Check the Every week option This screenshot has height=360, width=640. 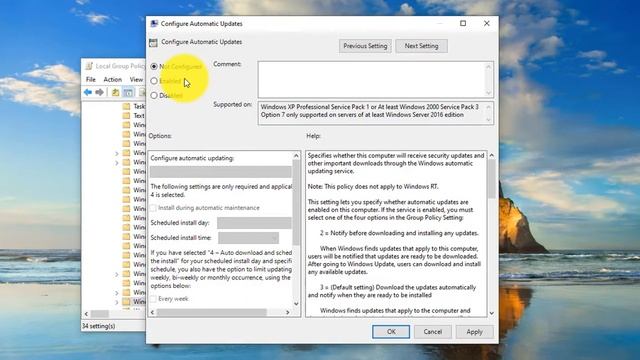coord(153,299)
